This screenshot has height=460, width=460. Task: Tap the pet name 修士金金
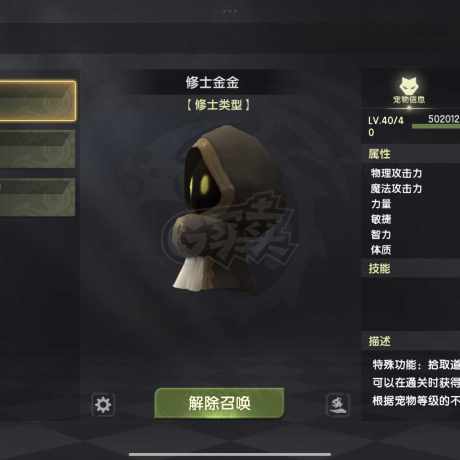[x=213, y=82]
